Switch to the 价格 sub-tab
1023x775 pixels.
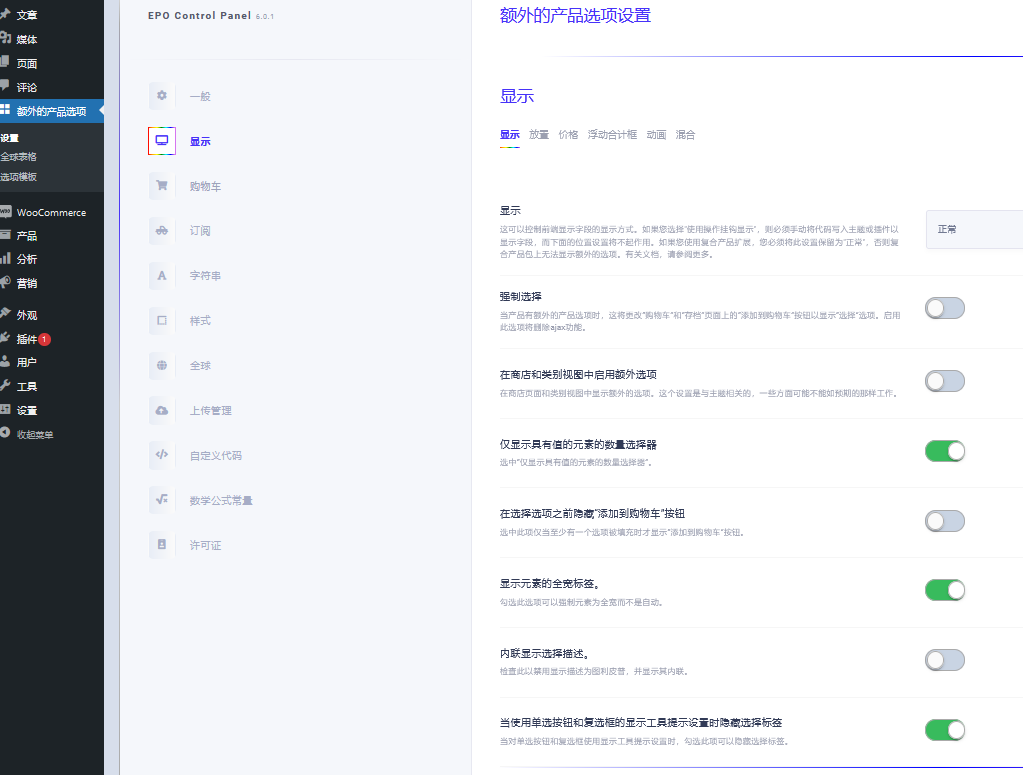coord(568,135)
